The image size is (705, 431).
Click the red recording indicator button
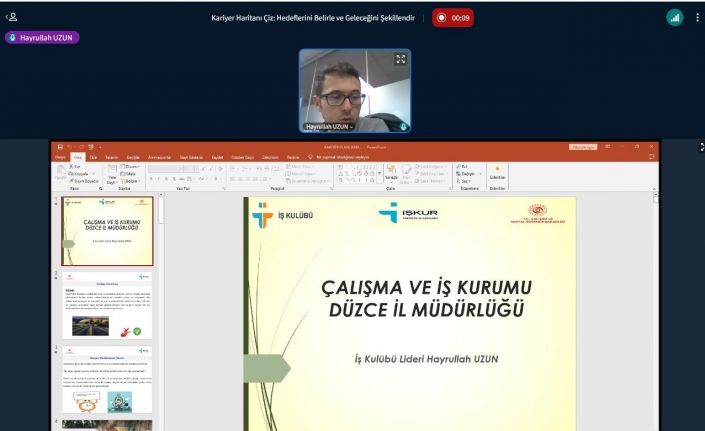tap(453, 18)
